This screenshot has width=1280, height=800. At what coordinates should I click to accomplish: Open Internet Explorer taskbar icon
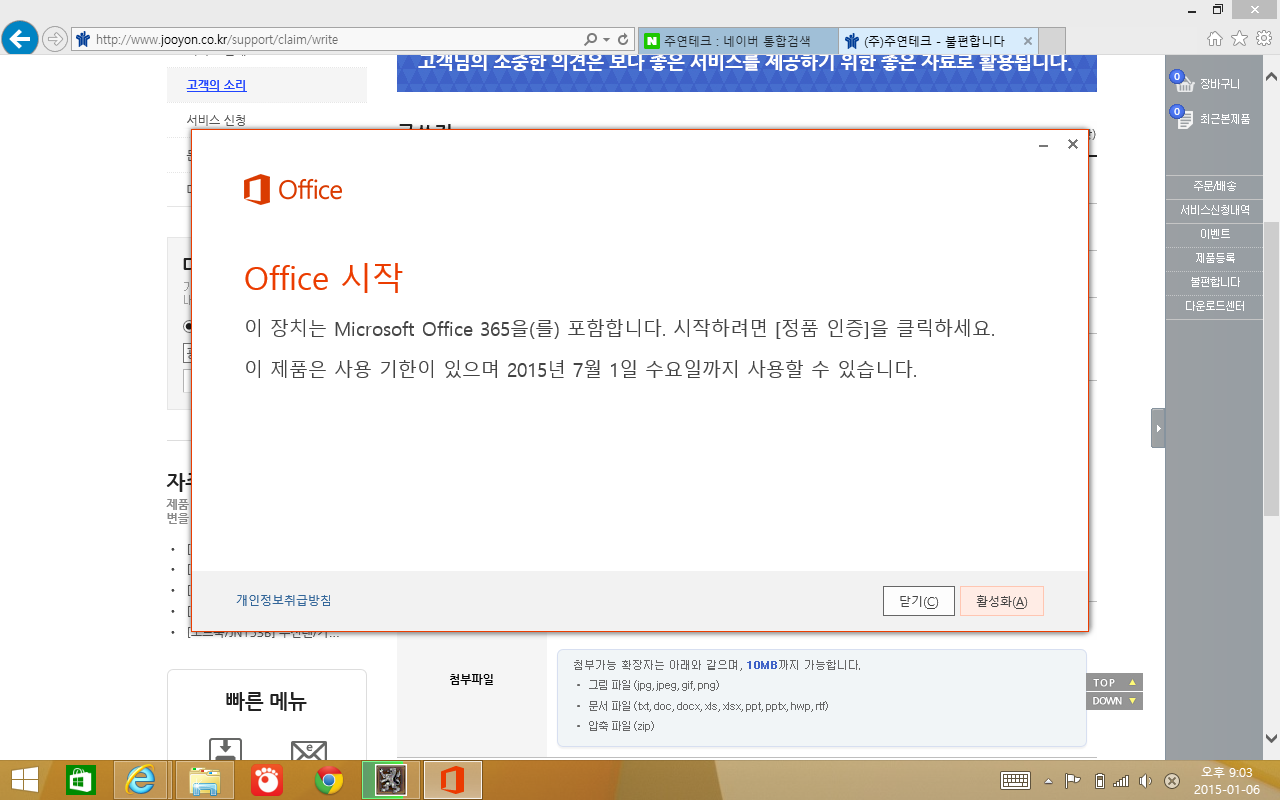[x=142, y=780]
